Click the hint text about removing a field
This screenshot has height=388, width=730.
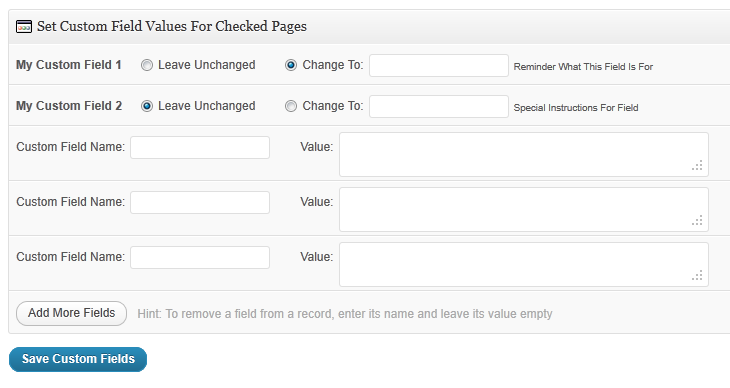tap(345, 314)
